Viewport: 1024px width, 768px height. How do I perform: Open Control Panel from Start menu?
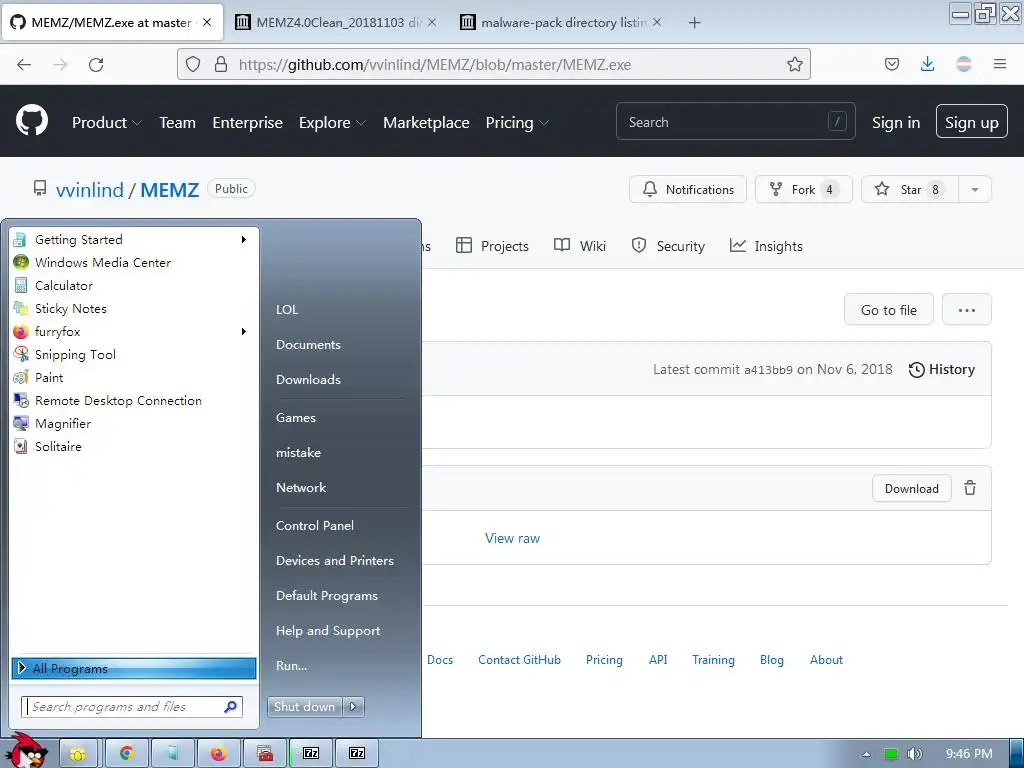click(x=315, y=526)
